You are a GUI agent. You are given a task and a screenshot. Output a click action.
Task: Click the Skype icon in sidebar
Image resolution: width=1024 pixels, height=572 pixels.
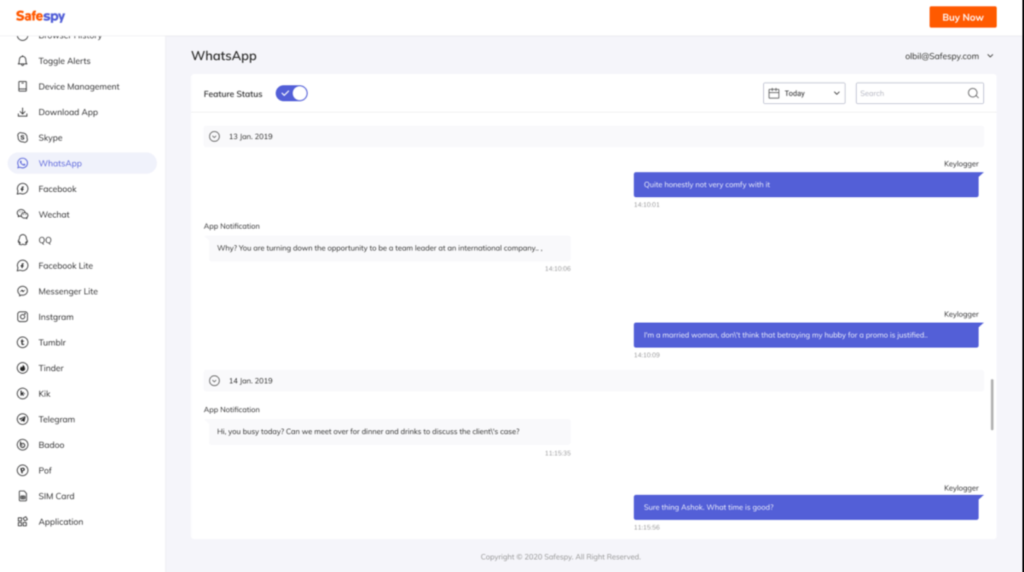22,138
